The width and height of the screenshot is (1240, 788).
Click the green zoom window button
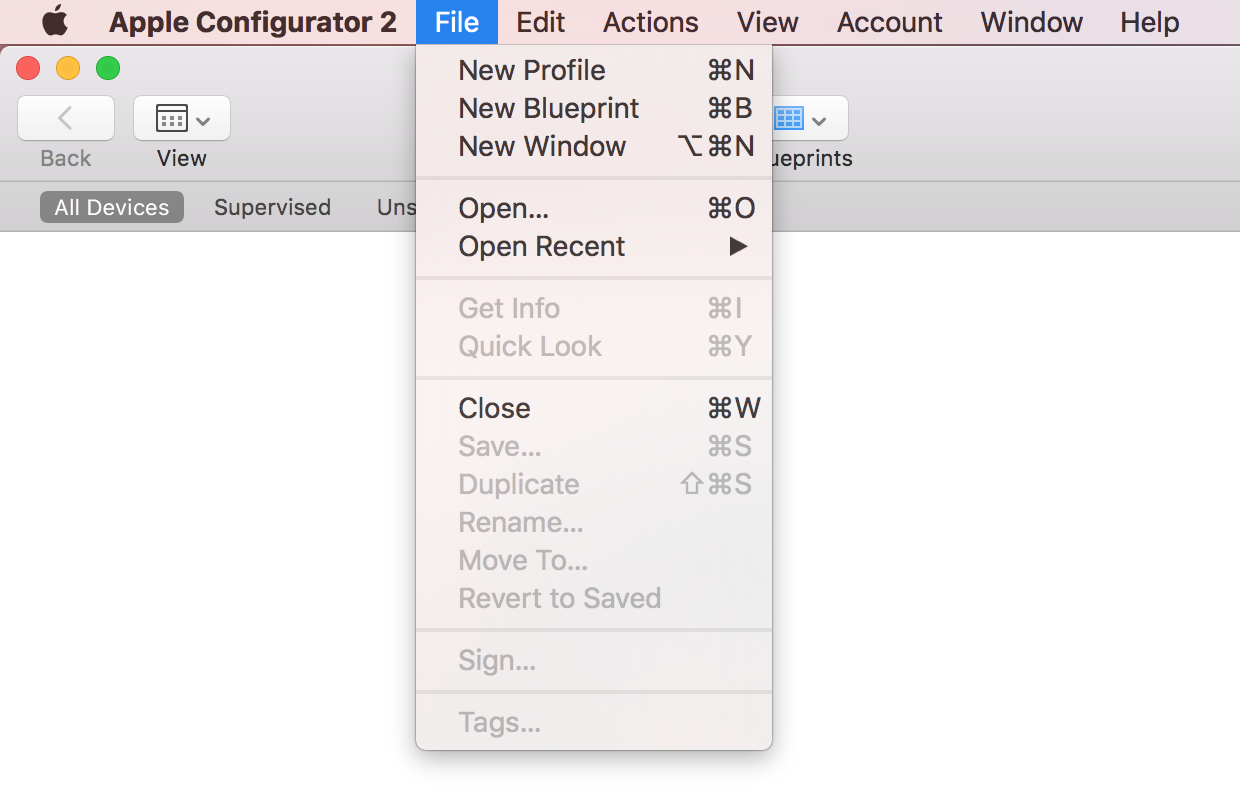tap(108, 68)
